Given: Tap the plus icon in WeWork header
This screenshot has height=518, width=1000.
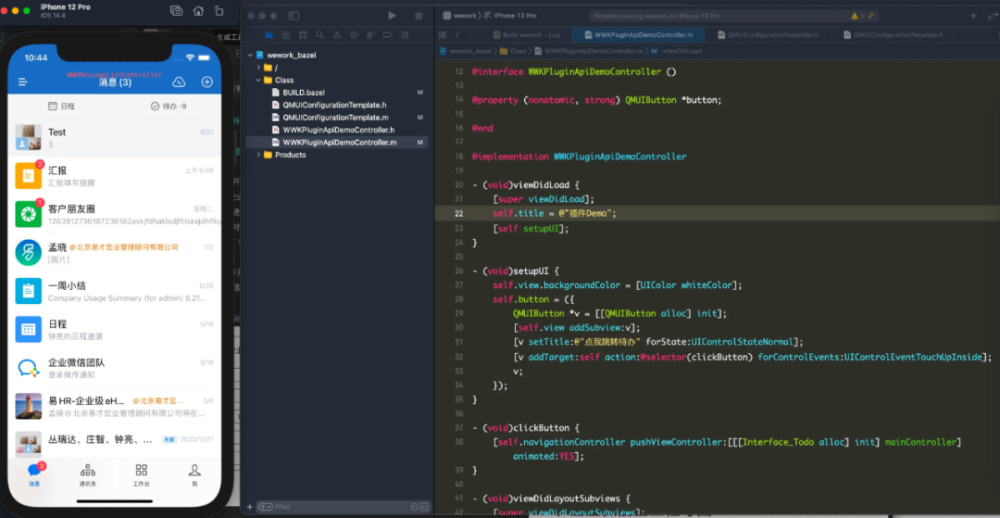Looking at the screenshot, I should pyautogui.click(x=207, y=82).
